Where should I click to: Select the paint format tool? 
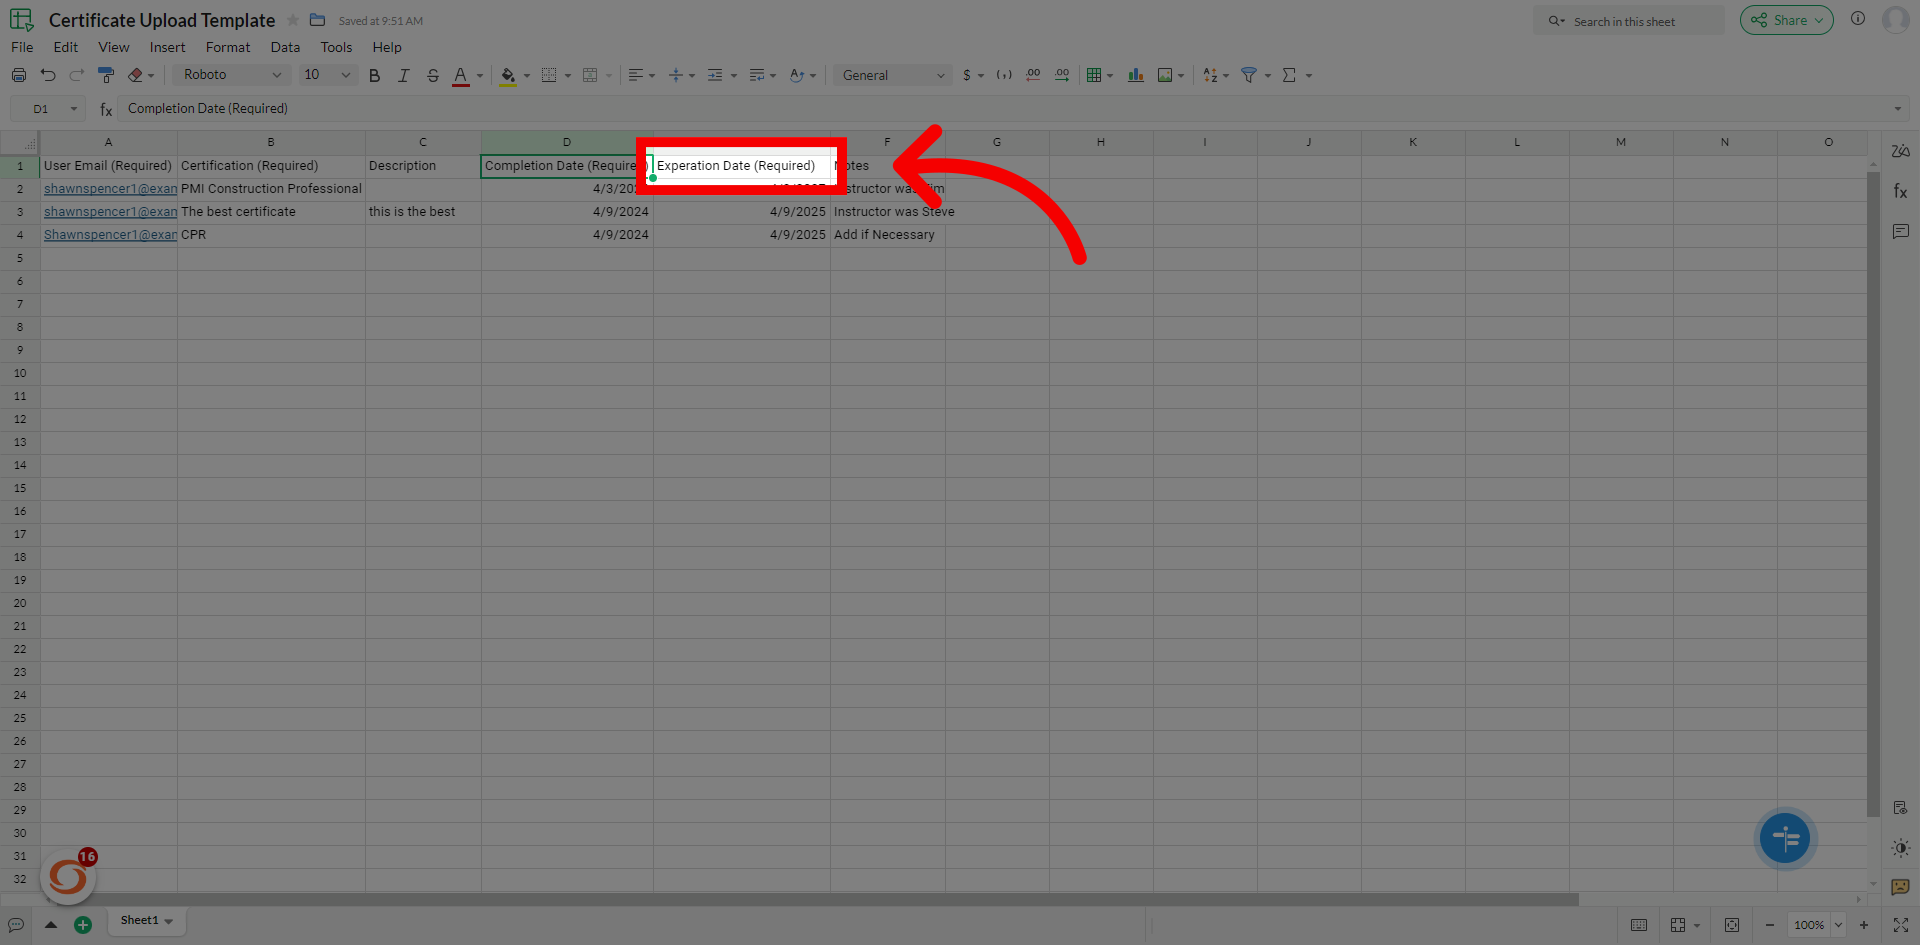coord(106,75)
